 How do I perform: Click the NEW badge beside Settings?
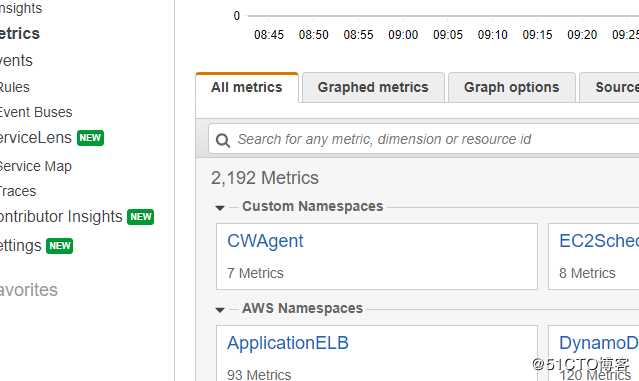(59, 246)
